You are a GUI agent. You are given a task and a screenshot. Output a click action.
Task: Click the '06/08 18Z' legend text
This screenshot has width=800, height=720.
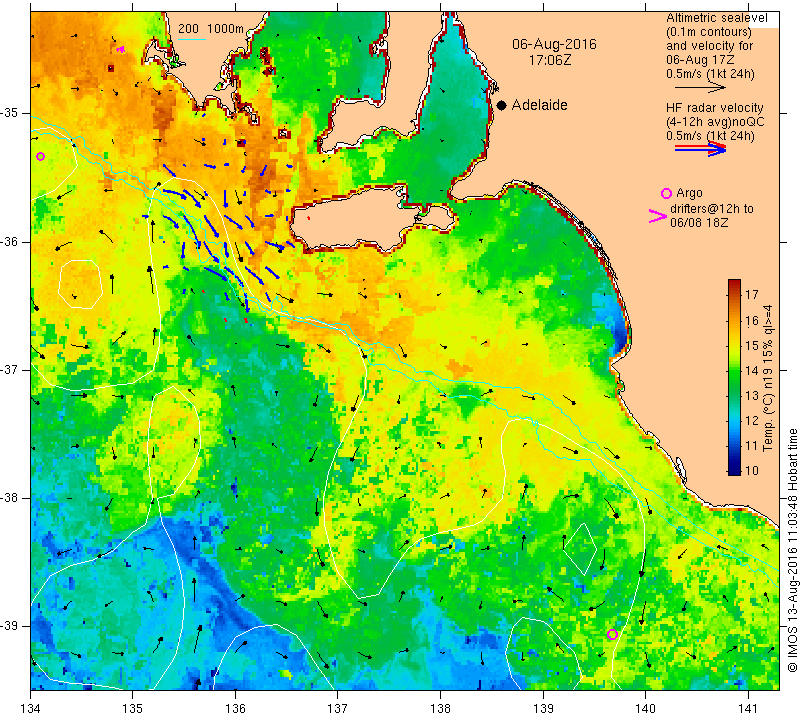[x=699, y=223]
